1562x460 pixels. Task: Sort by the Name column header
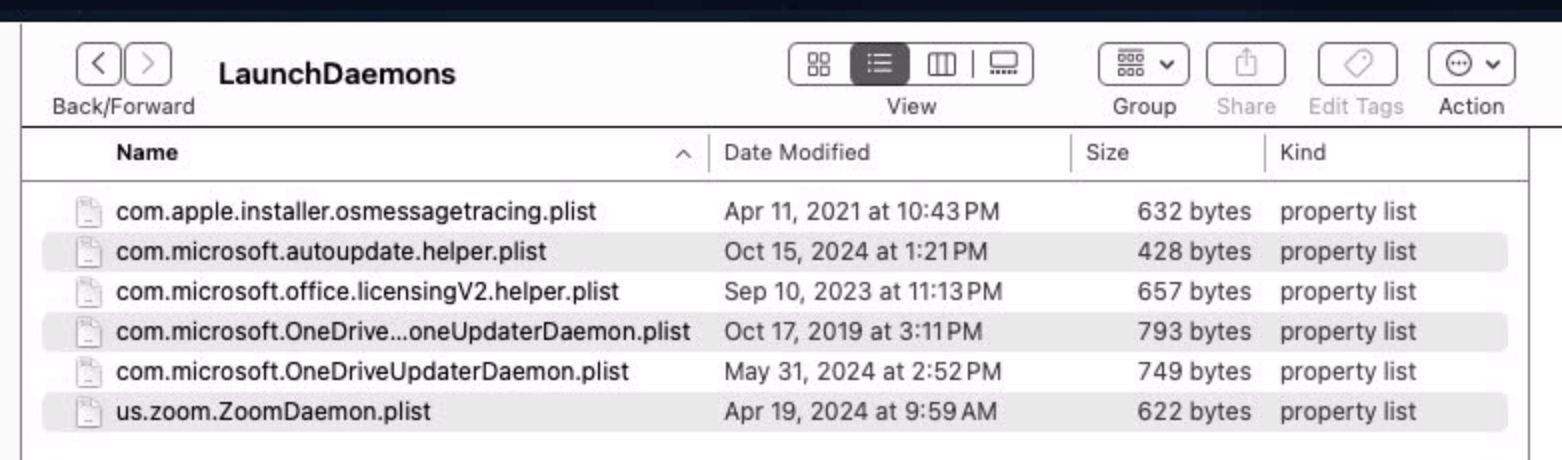147,153
